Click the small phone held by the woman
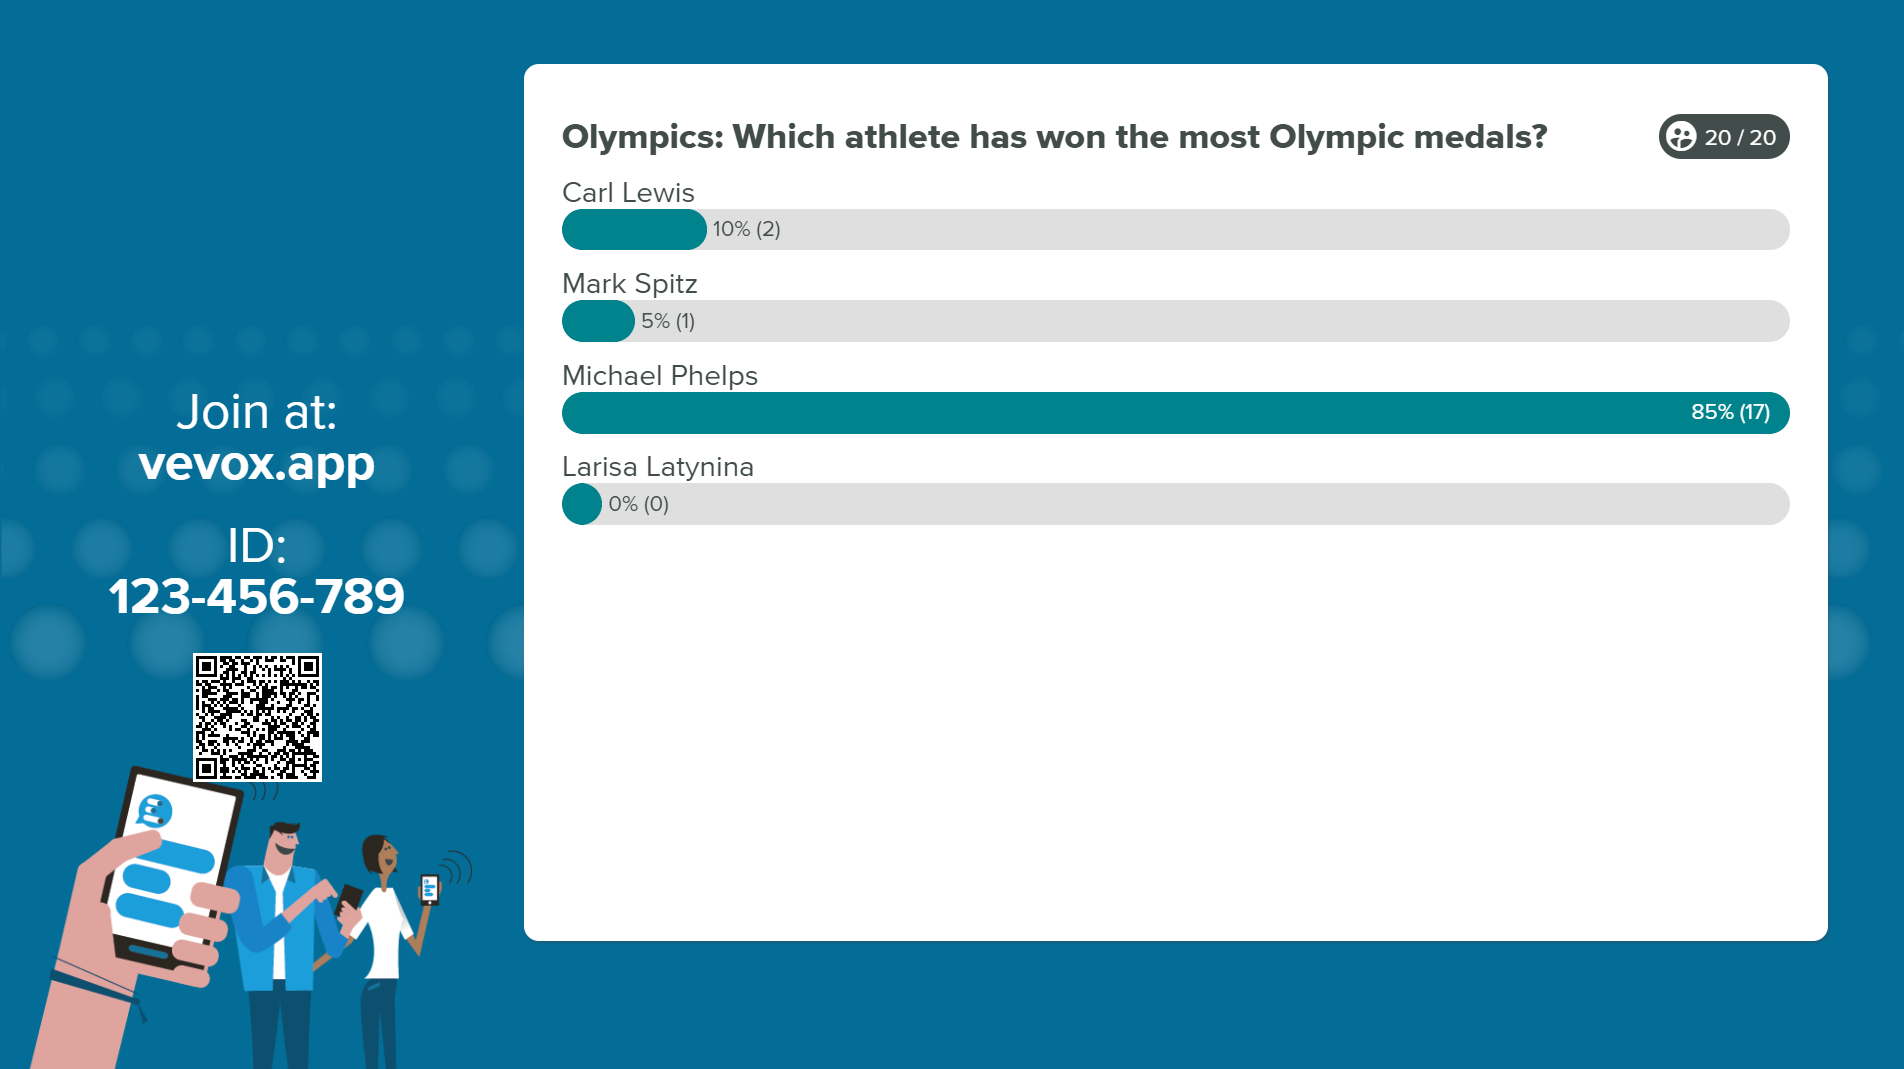Image resolution: width=1904 pixels, height=1069 pixels. pyautogui.click(x=429, y=888)
